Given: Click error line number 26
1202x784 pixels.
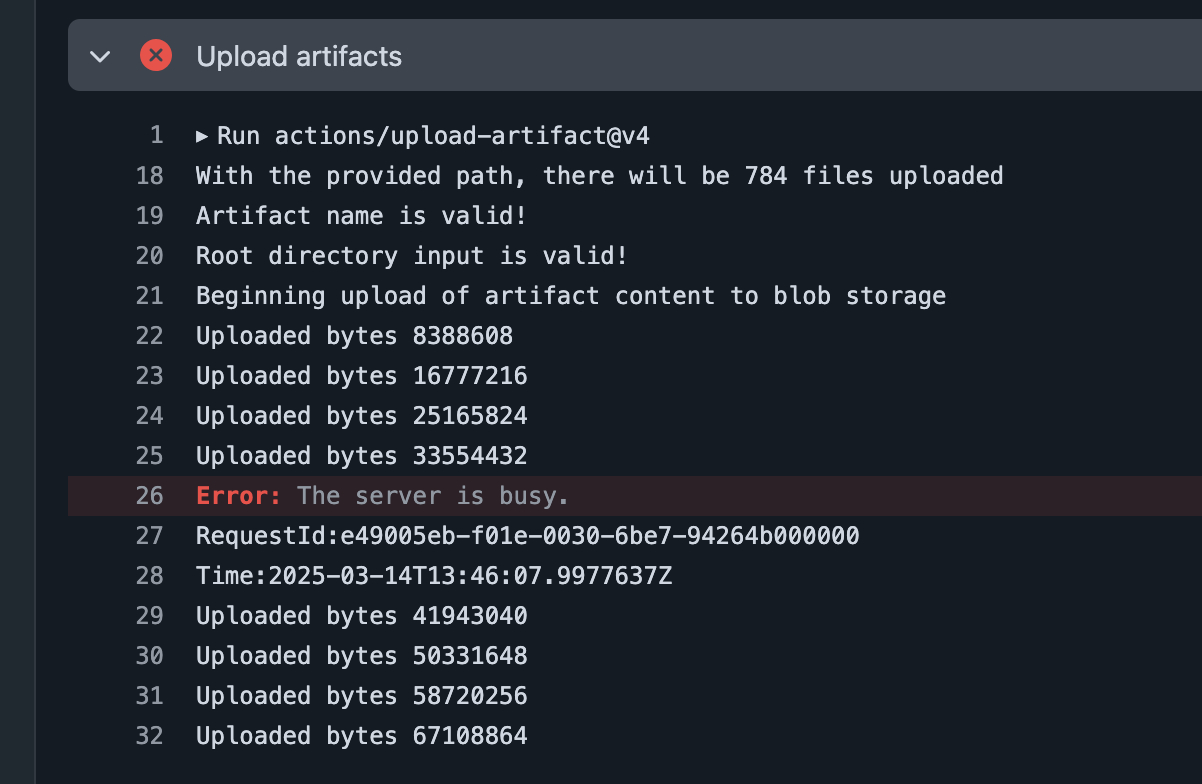Looking at the screenshot, I should 149,496.
